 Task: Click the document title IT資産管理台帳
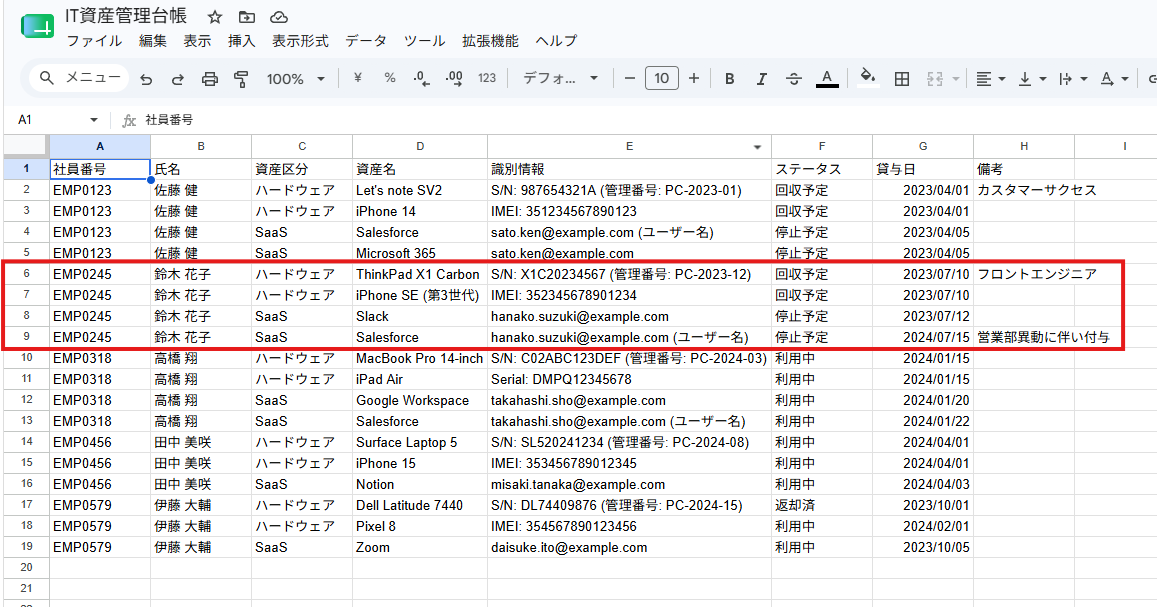coord(126,16)
